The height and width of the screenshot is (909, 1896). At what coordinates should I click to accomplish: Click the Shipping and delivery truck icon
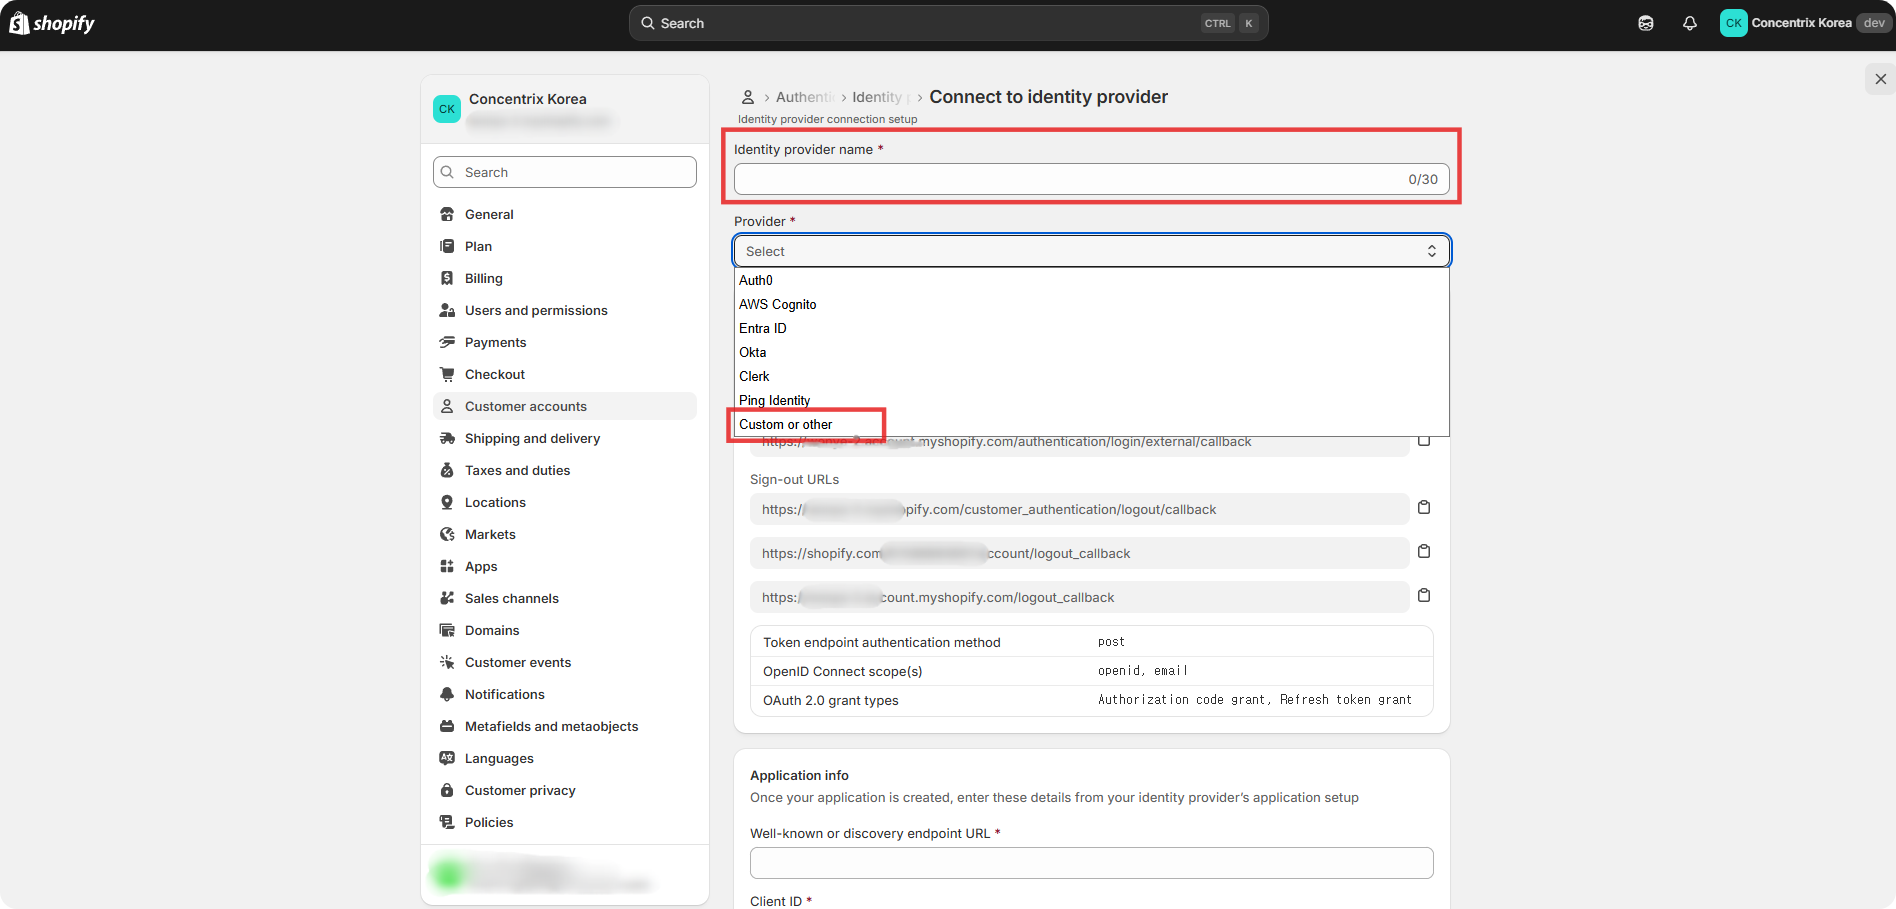(x=447, y=438)
